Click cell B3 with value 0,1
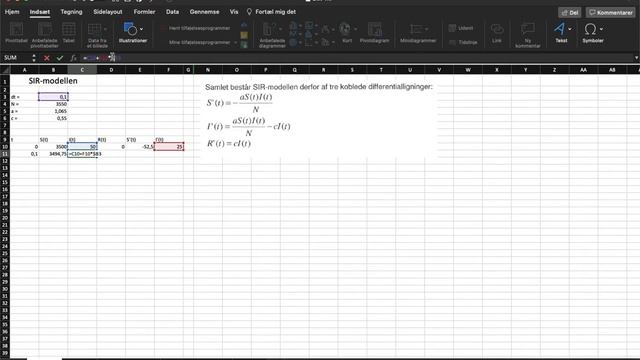640x360 pixels. [53, 97]
